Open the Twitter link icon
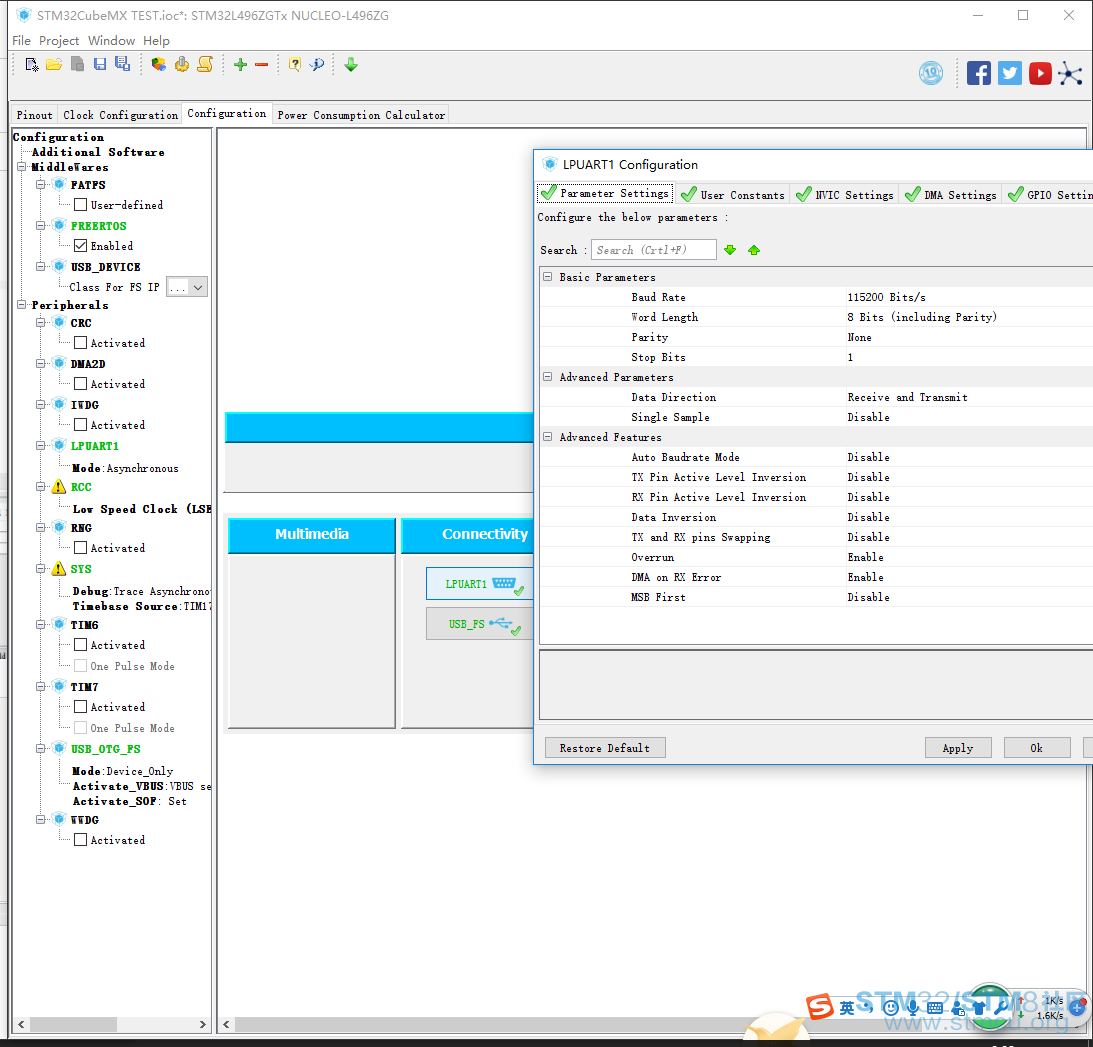The image size is (1093, 1047). 1009,73
